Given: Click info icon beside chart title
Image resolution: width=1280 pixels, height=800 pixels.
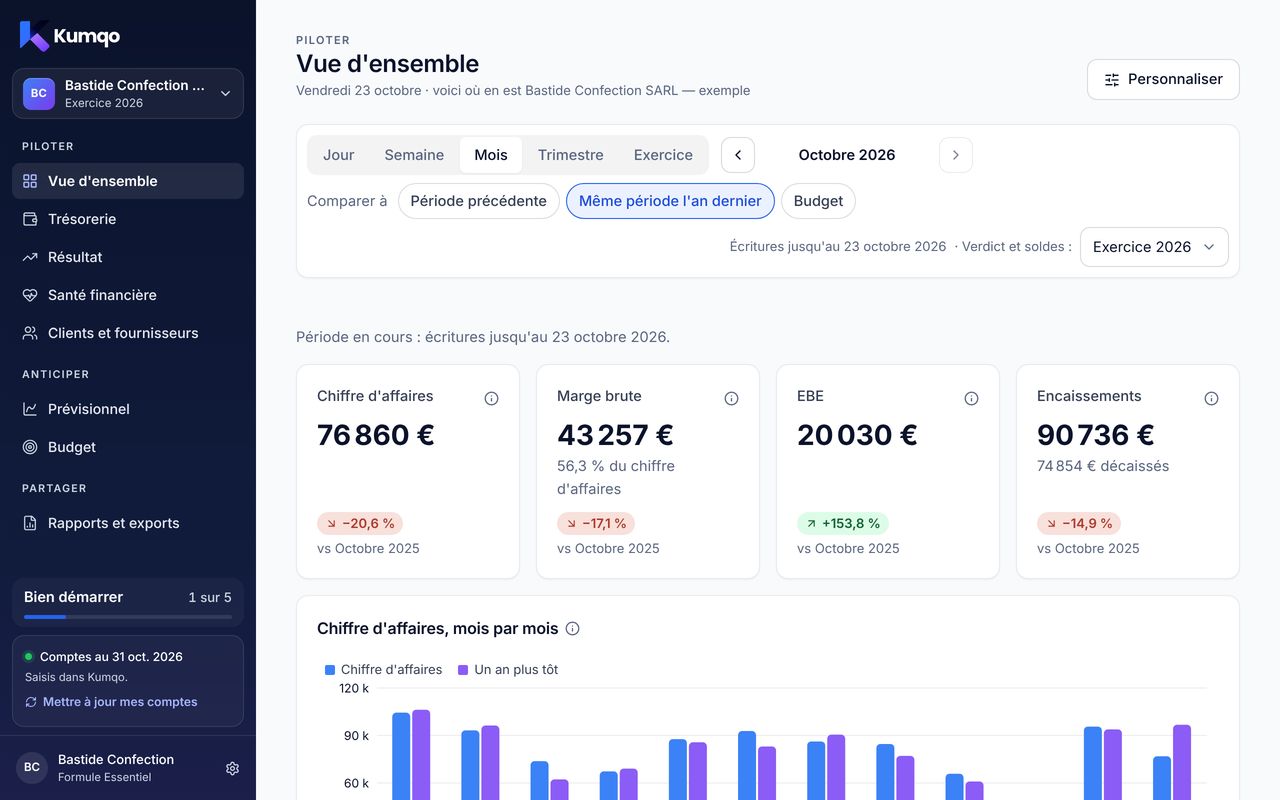Looking at the screenshot, I should coord(572,629).
